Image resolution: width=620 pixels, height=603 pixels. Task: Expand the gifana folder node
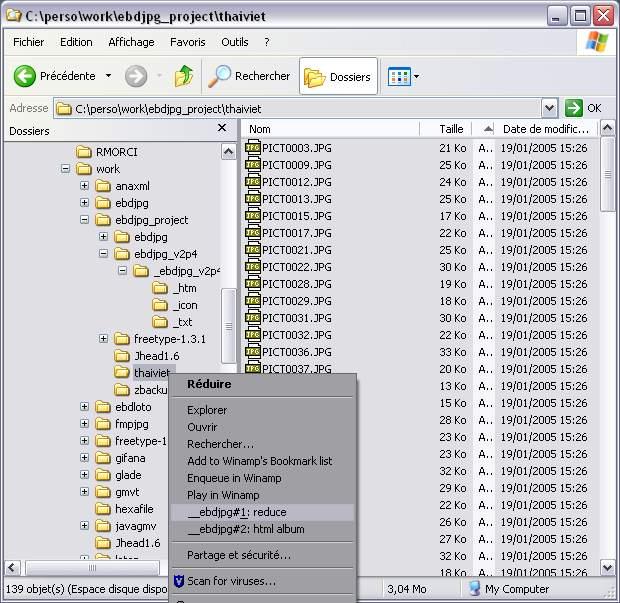(84, 457)
